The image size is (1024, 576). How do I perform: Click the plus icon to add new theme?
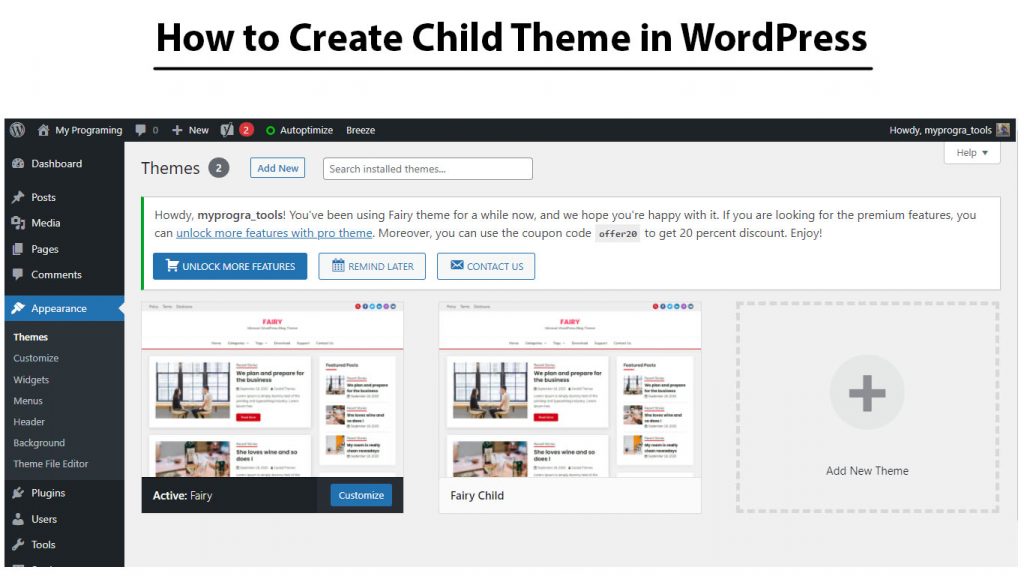tap(867, 393)
